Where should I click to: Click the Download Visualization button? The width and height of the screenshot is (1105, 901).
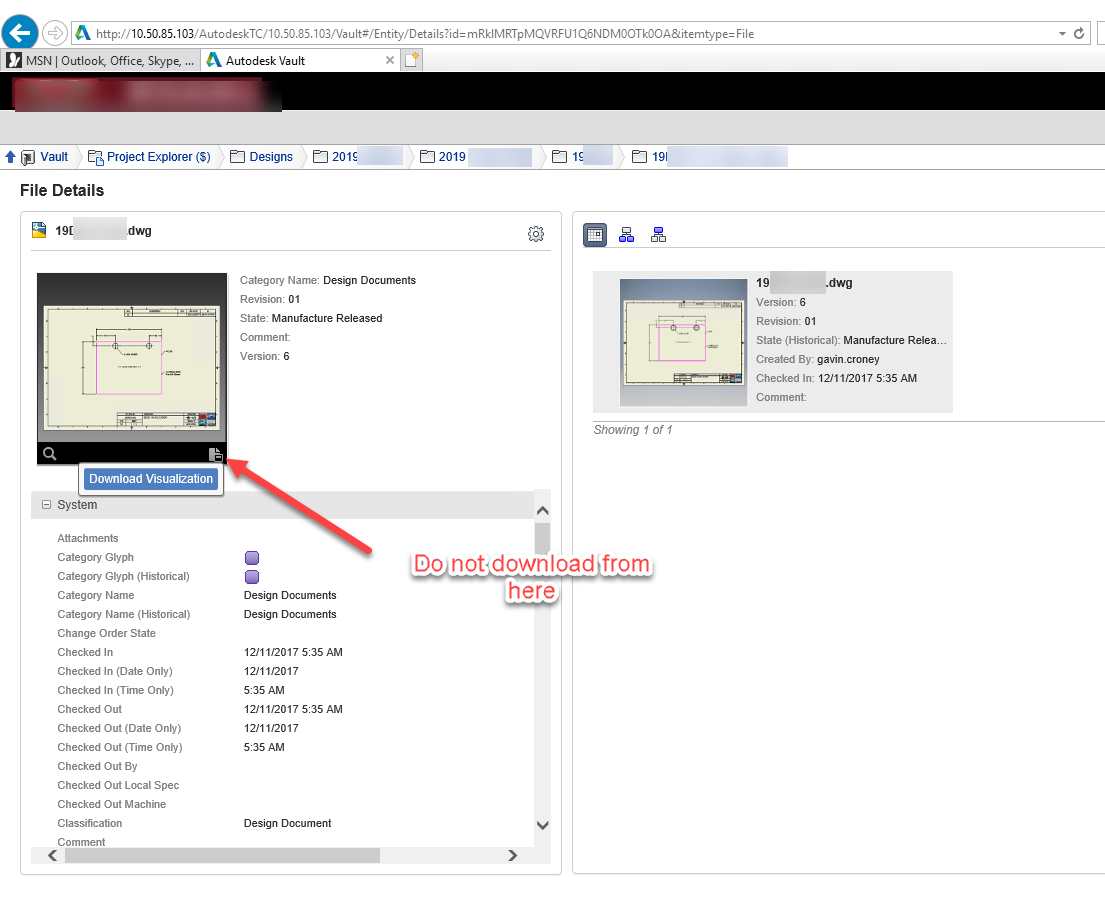(x=151, y=479)
